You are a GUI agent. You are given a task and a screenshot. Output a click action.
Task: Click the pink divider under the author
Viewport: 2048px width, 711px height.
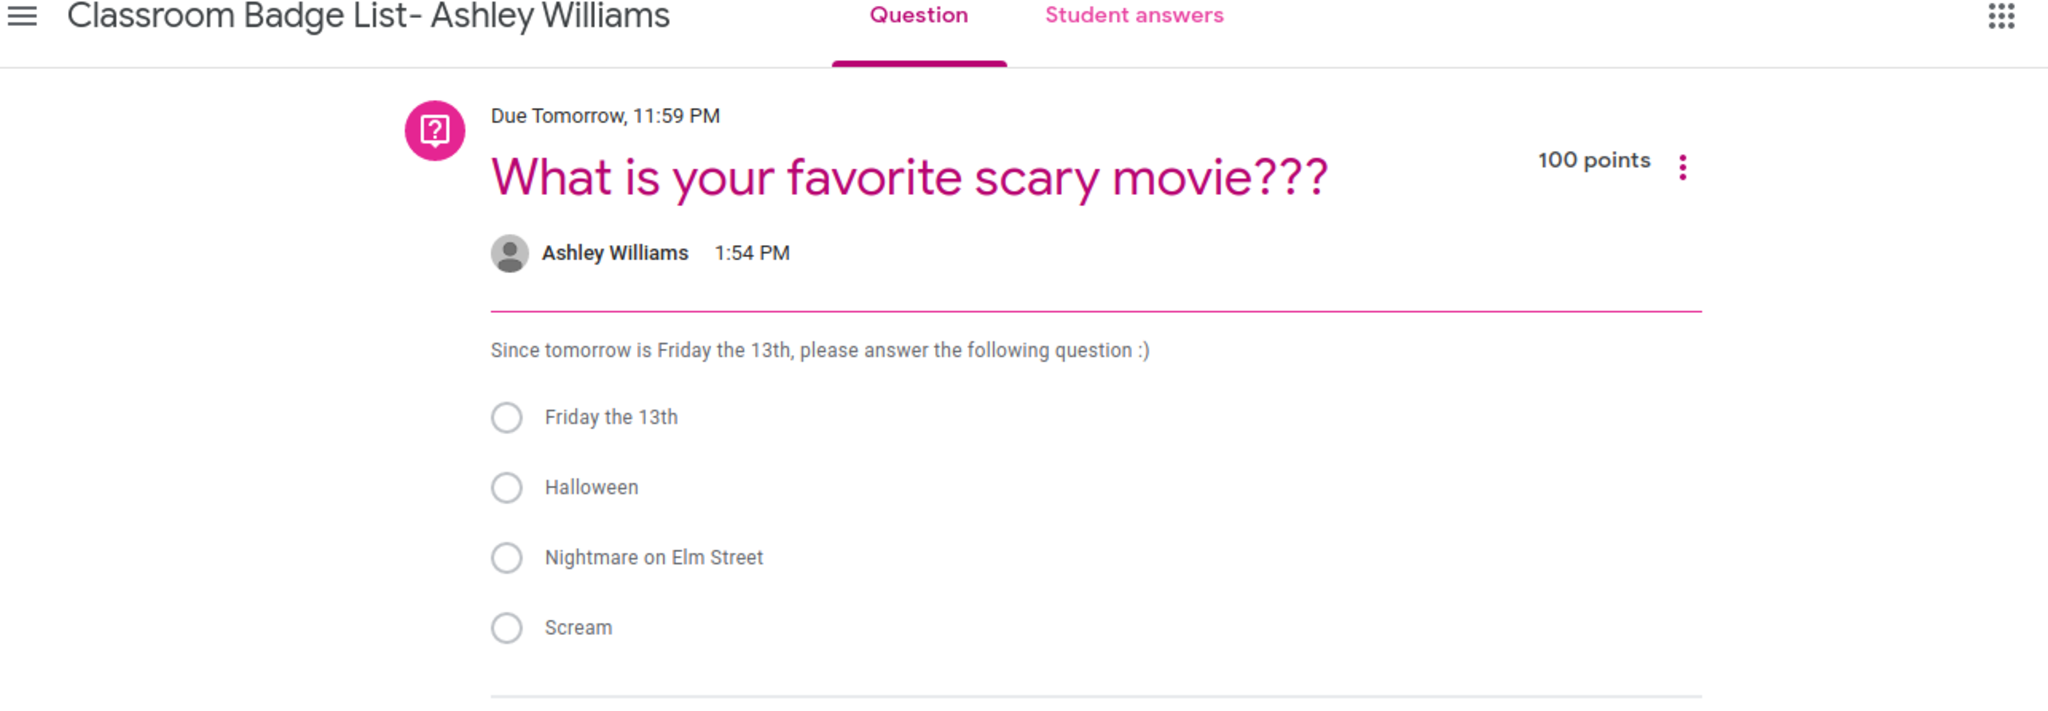[x=1096, y=311]
